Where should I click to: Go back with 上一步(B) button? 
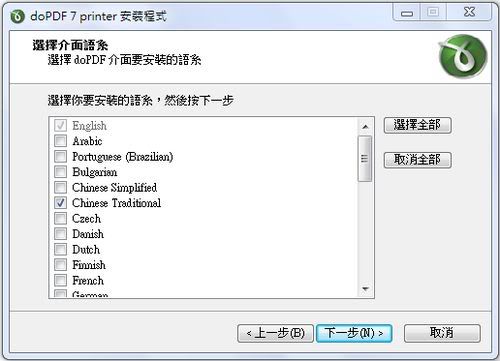[275, 333]
